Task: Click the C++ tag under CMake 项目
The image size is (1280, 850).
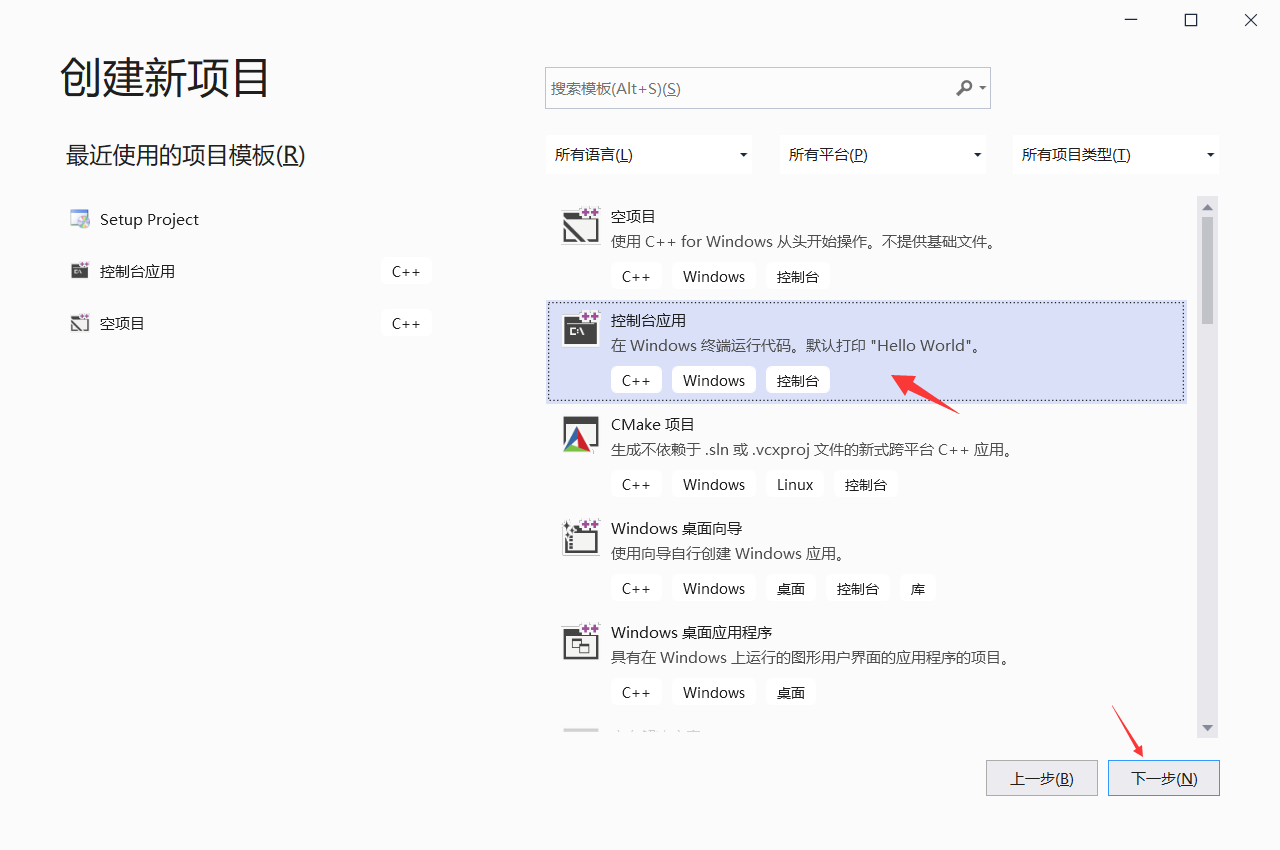Action: click(x=636, y=484)
